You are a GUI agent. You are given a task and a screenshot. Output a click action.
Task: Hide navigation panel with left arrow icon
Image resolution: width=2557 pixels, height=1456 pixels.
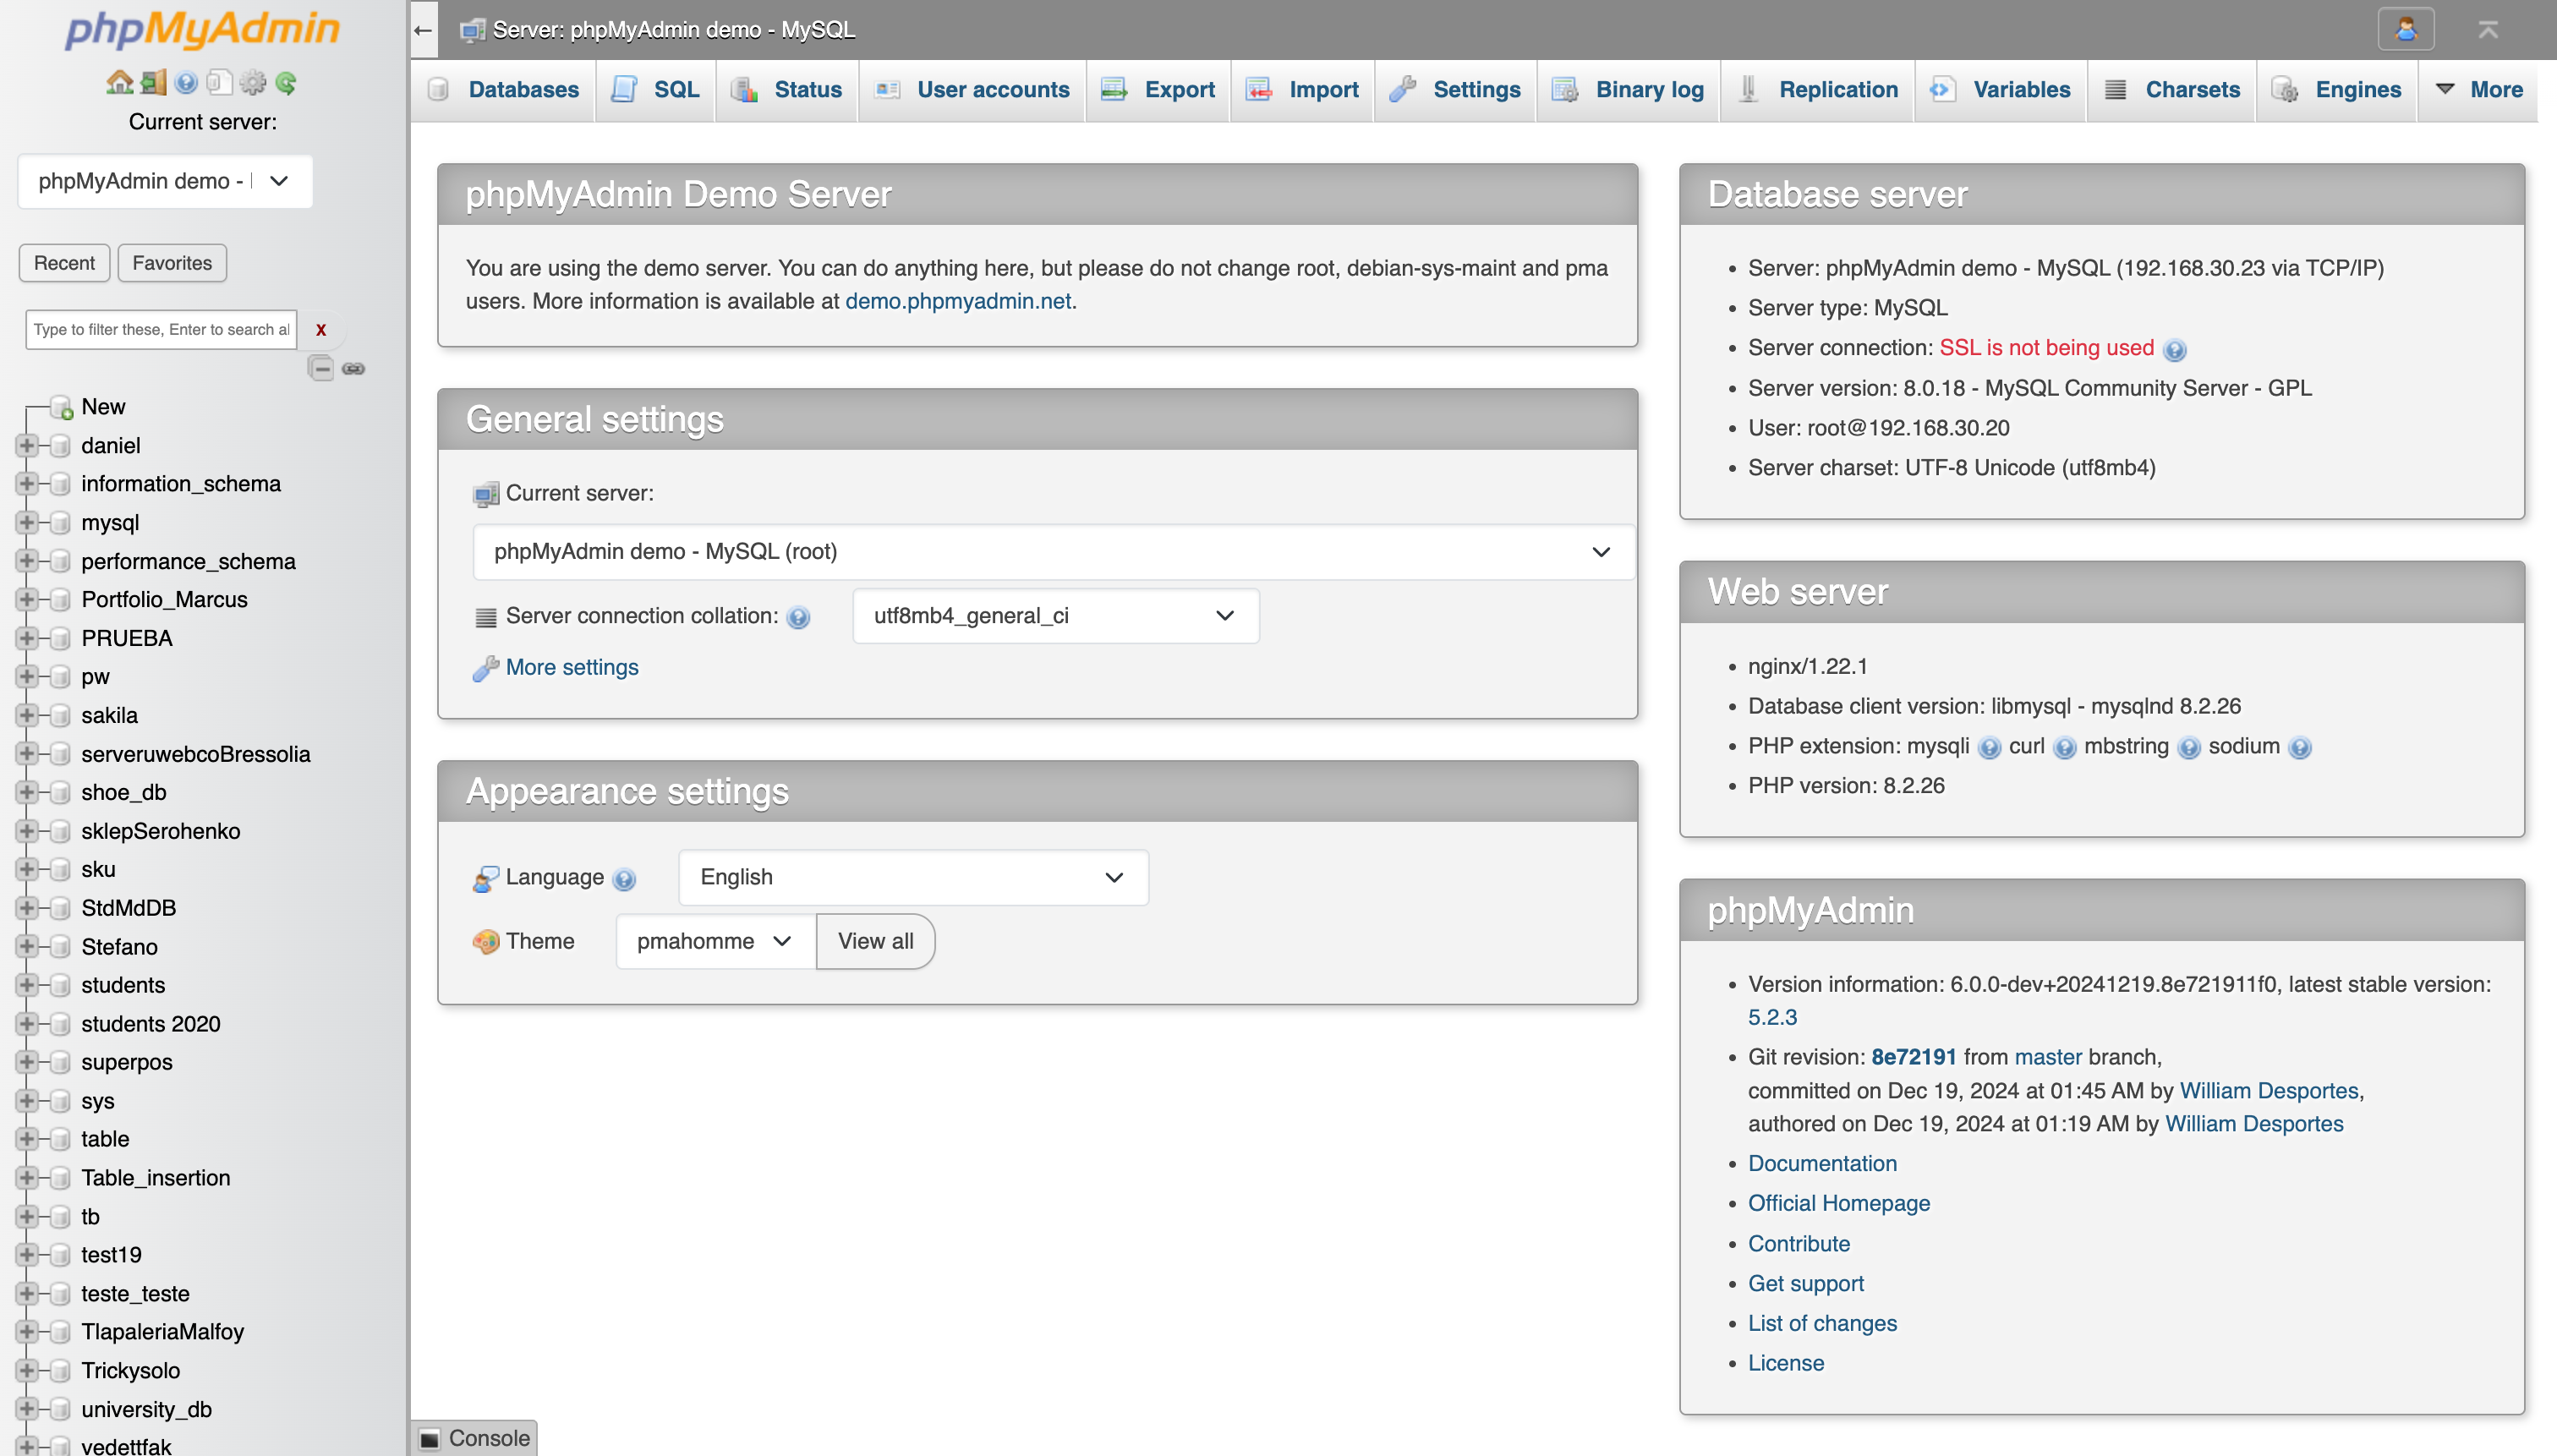pos(423,30)
